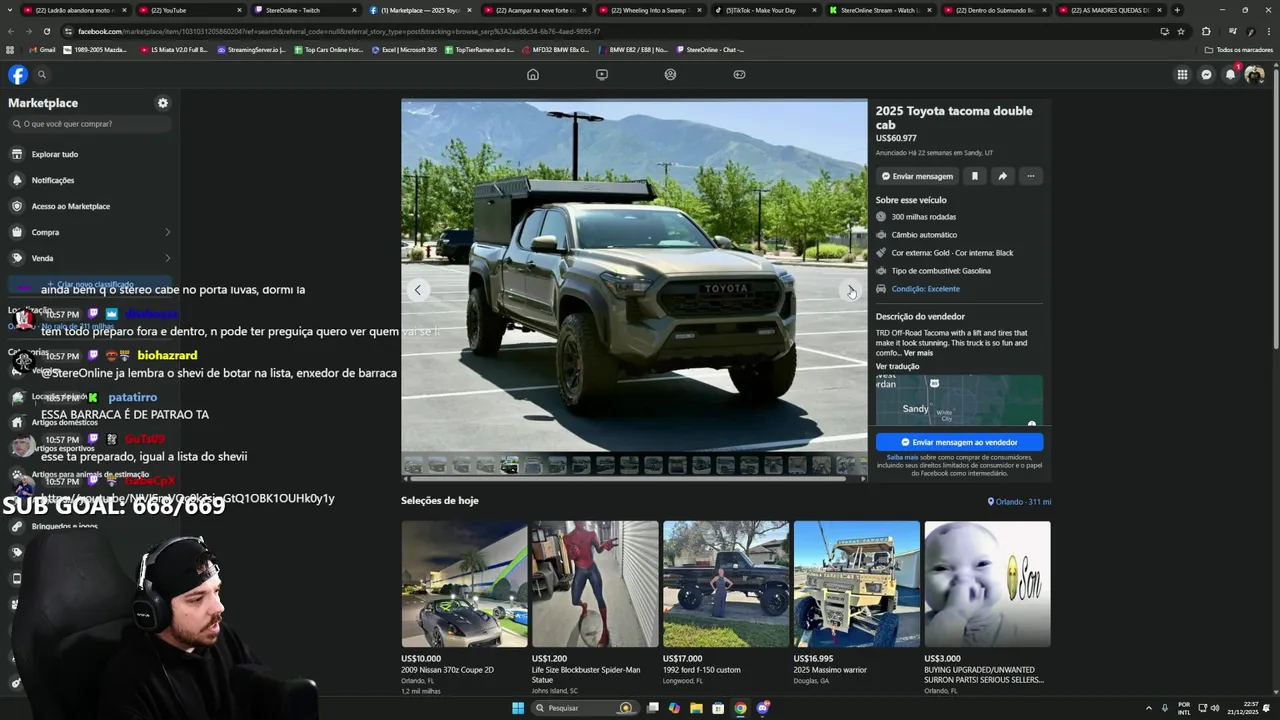Open the Facebook home logo
Image resolution: width=1280 pixels, height=720 pixels.
18,74
